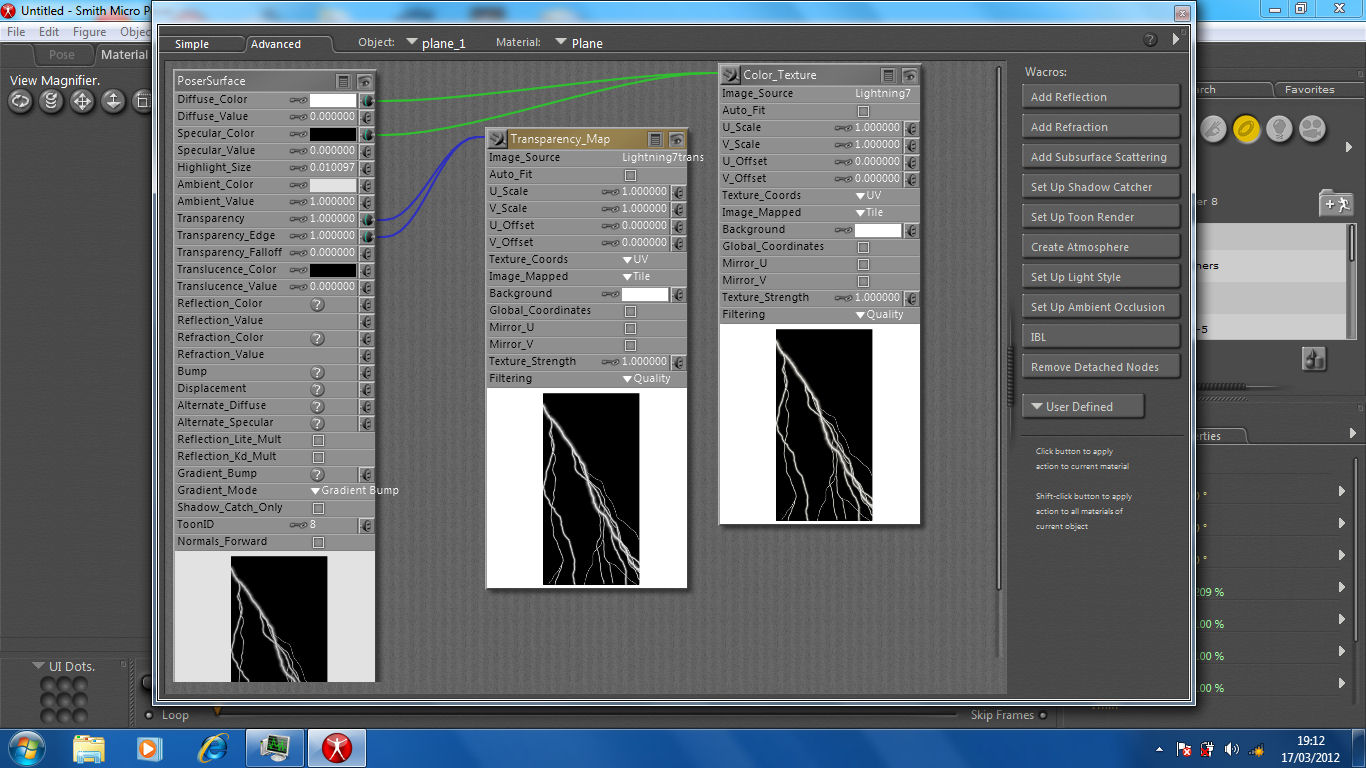Open the Material dropdown showing Plane
1366x768 pixels.
point(561,43)
